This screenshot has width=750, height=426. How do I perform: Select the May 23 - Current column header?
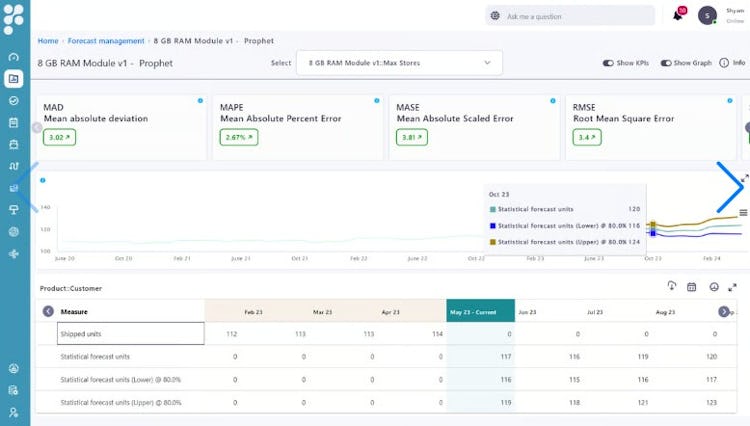[x=480, y=311]
